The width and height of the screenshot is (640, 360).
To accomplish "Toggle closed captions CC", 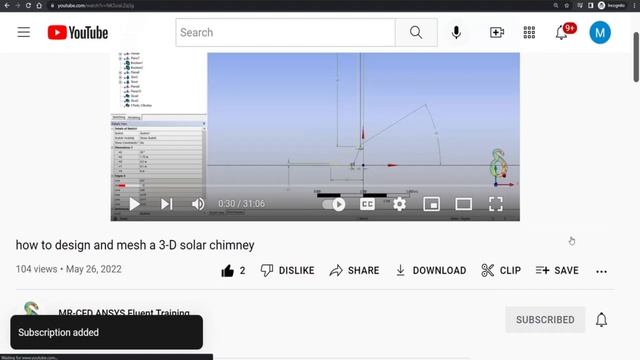I will [367, 204].
